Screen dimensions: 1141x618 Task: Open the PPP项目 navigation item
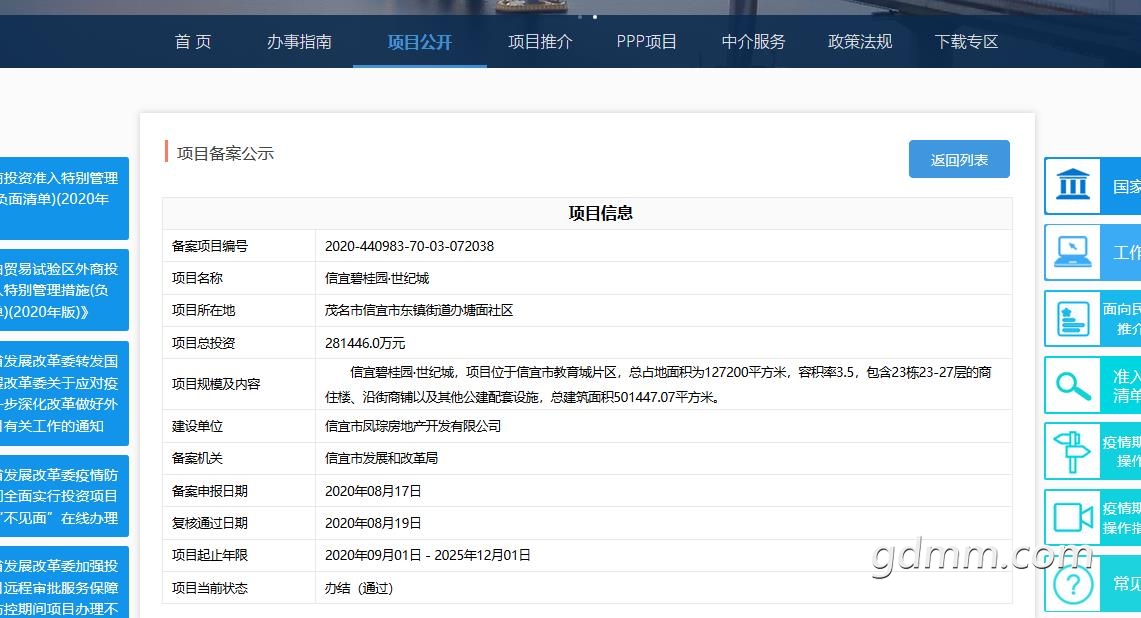[647, 42]
